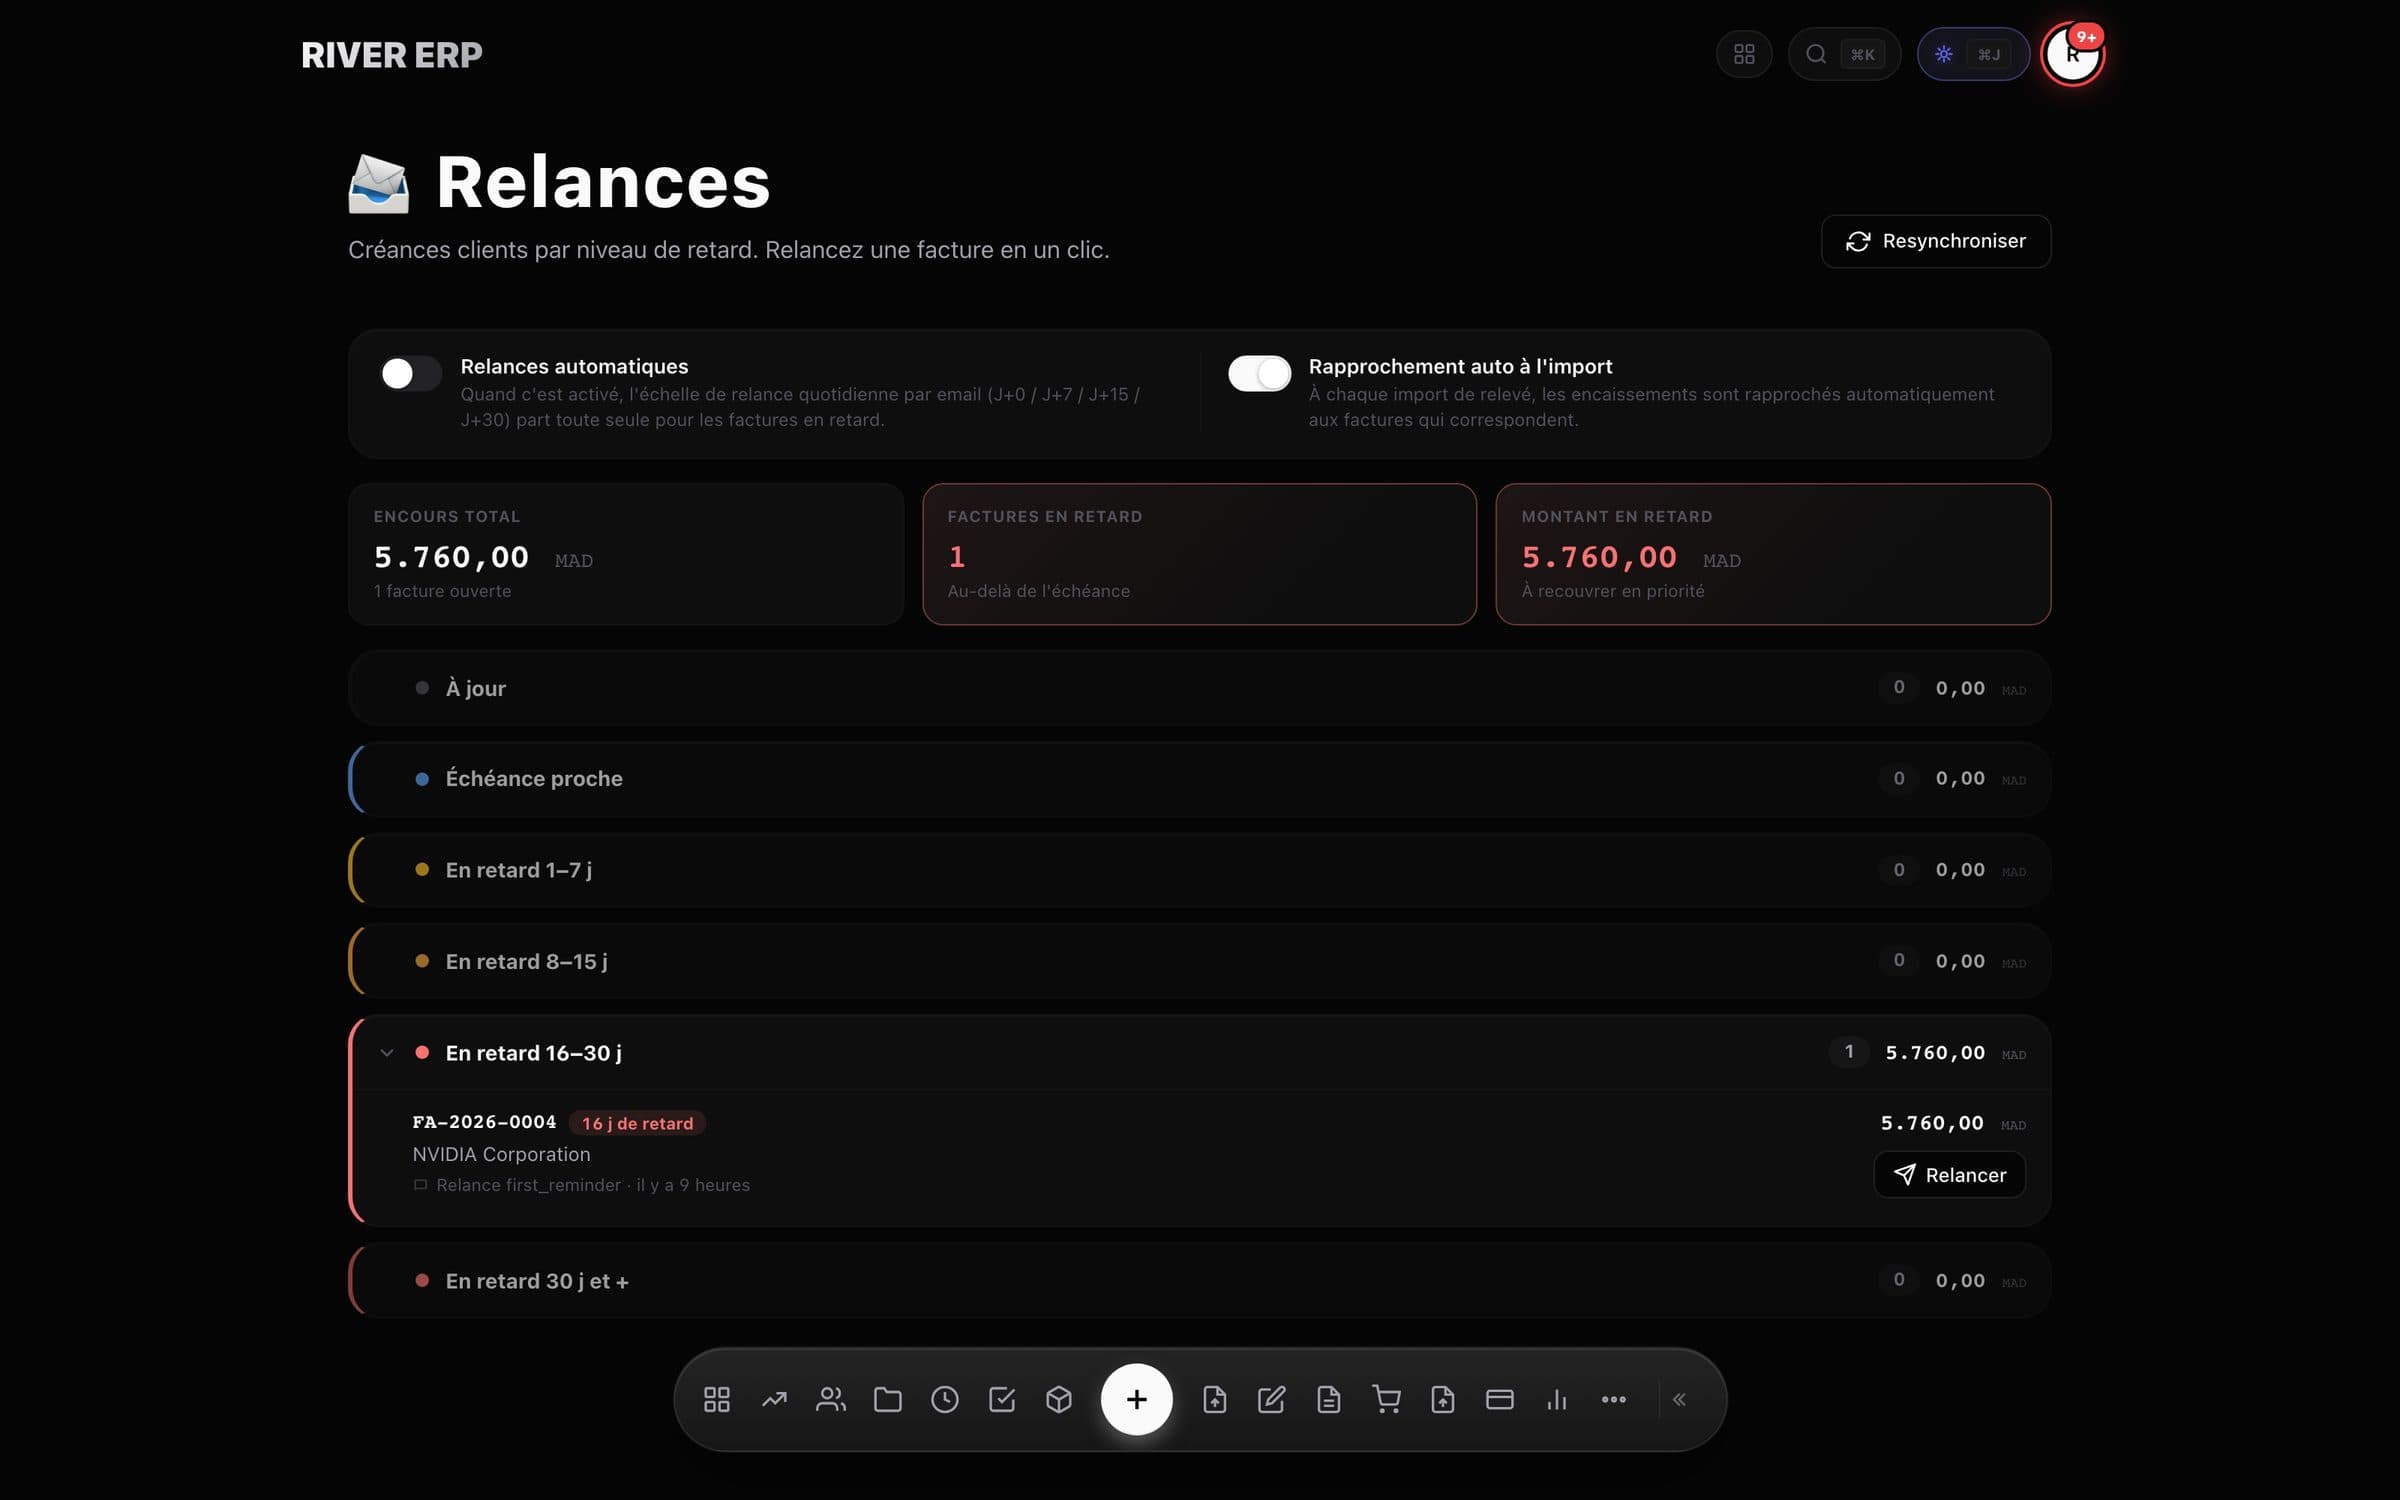Open the cube products icon in the dock

tap(1059, 1399)
